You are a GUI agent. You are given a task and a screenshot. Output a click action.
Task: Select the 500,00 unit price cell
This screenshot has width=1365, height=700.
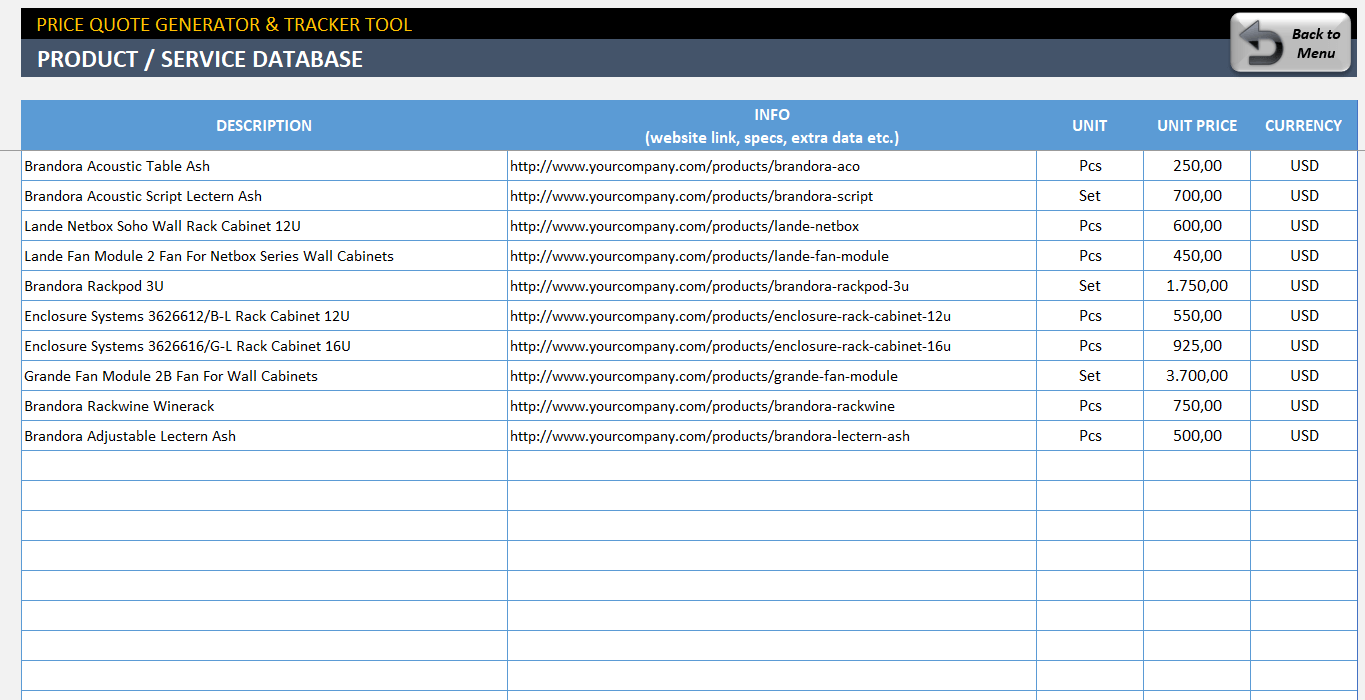(1197, 436)
